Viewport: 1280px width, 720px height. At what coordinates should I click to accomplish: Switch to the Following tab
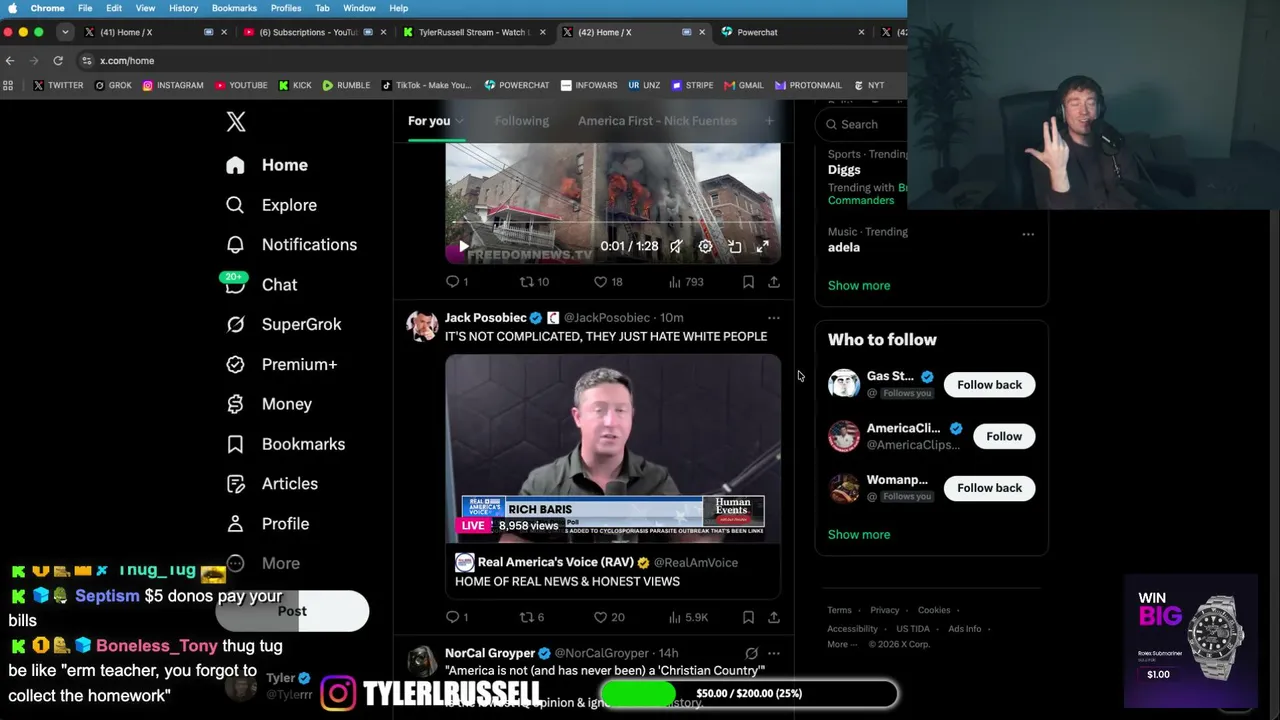coord(522,121)
